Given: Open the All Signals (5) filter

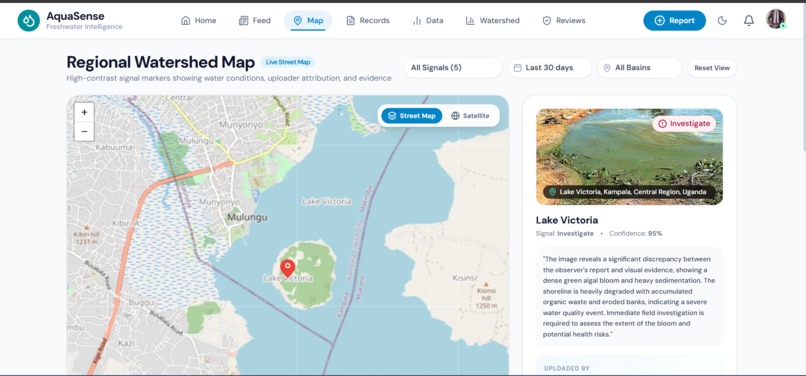Looking at the screenshot, I should tap(453, 68).
